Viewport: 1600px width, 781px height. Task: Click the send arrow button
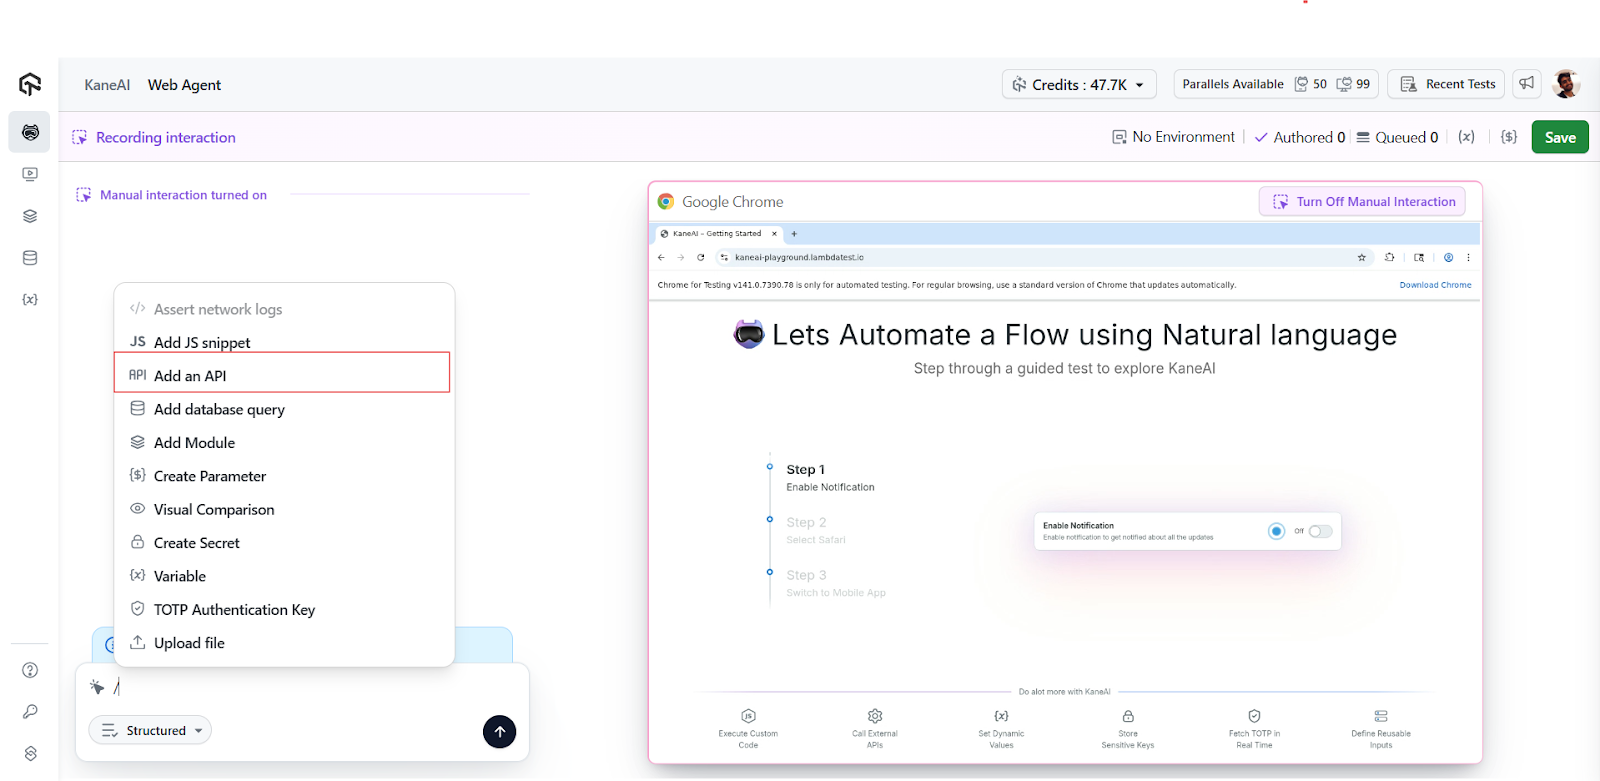pos(499,731)
